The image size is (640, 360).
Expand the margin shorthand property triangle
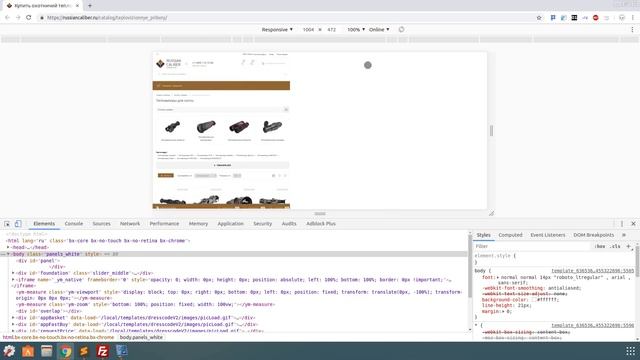[504, 311]
